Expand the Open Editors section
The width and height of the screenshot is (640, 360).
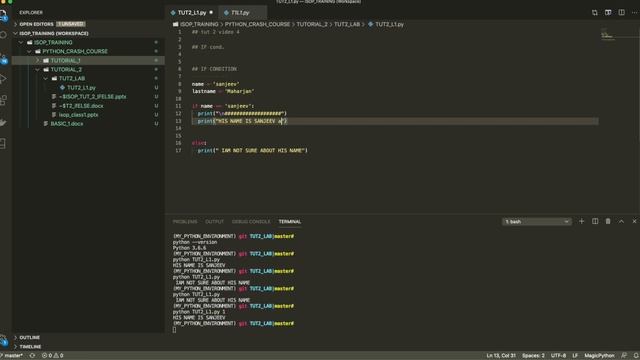(88, 24)
